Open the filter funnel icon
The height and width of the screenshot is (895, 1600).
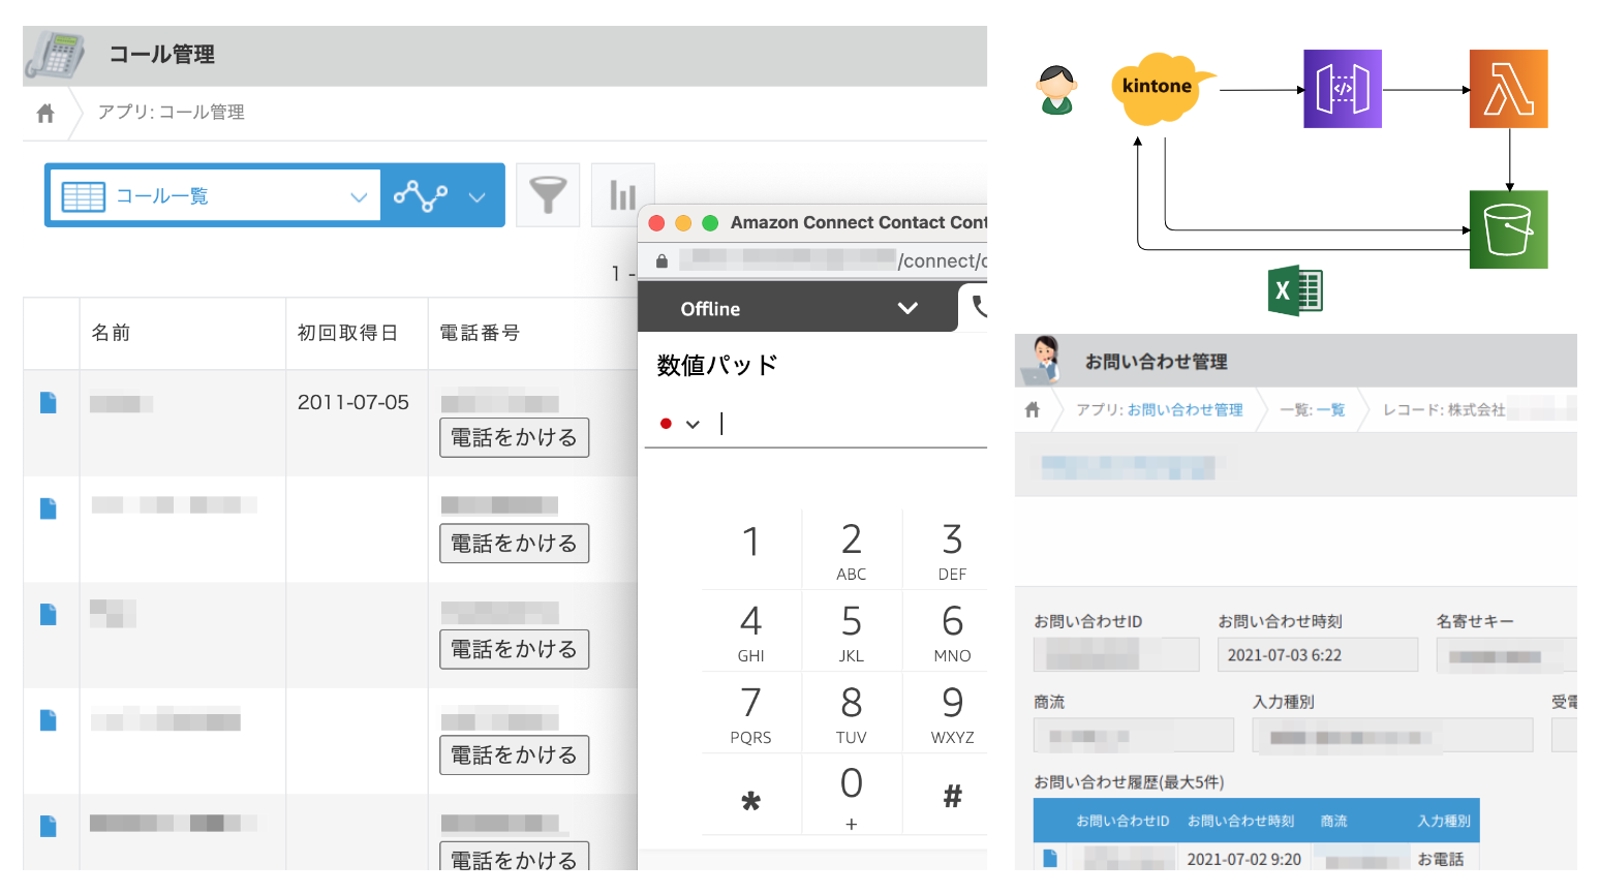pos(547,195)
